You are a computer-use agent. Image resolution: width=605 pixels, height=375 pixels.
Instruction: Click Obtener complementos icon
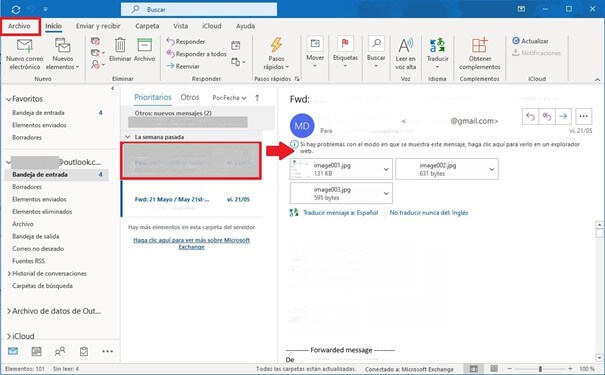480,46
